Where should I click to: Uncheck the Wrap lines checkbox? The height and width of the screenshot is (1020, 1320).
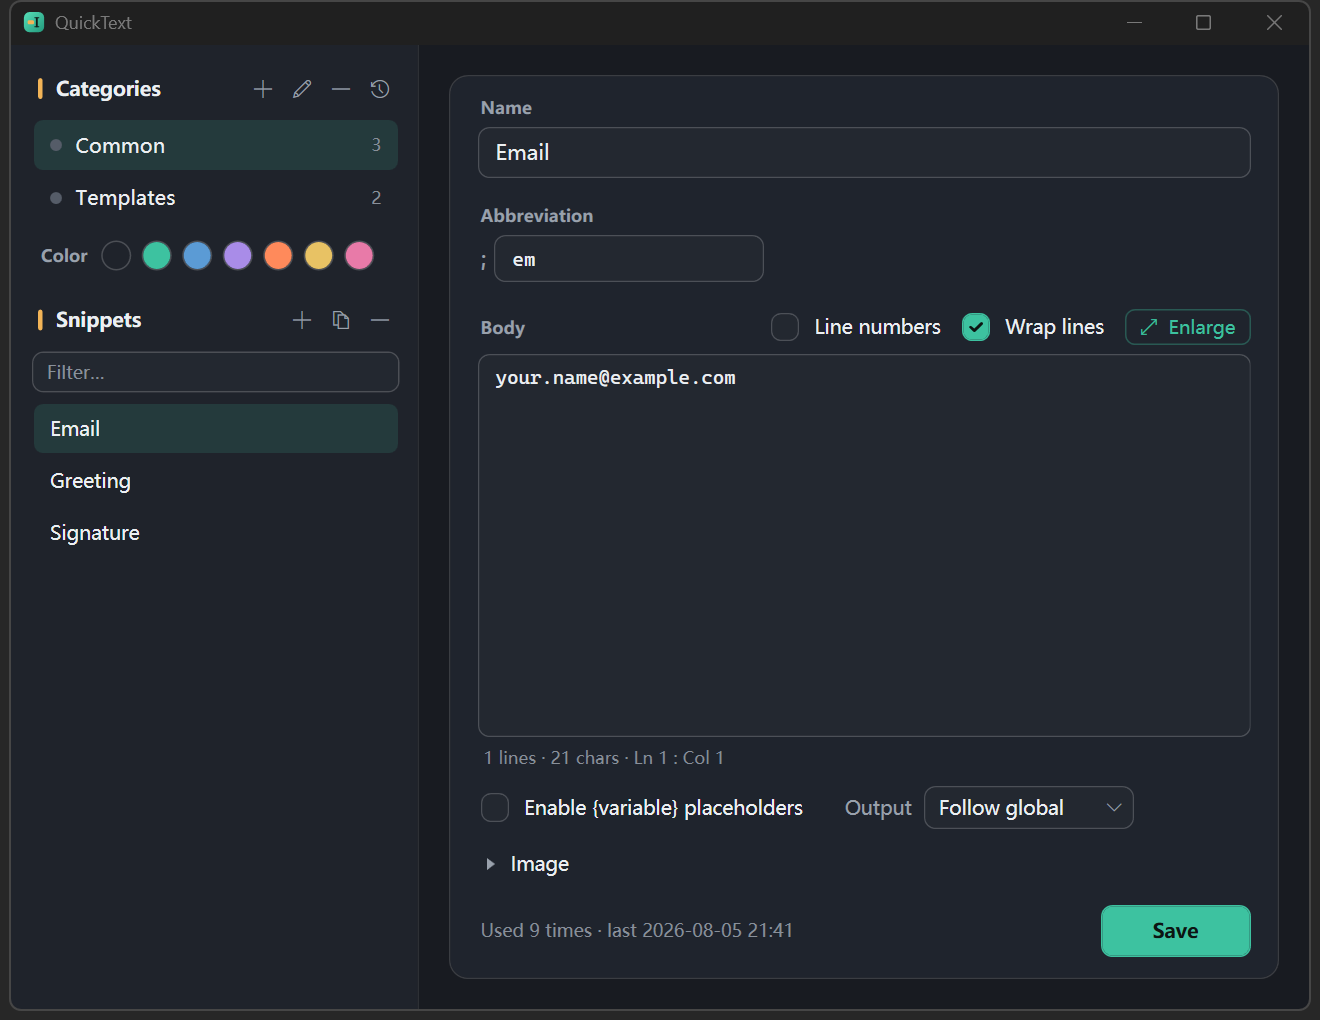click(976, 327)
